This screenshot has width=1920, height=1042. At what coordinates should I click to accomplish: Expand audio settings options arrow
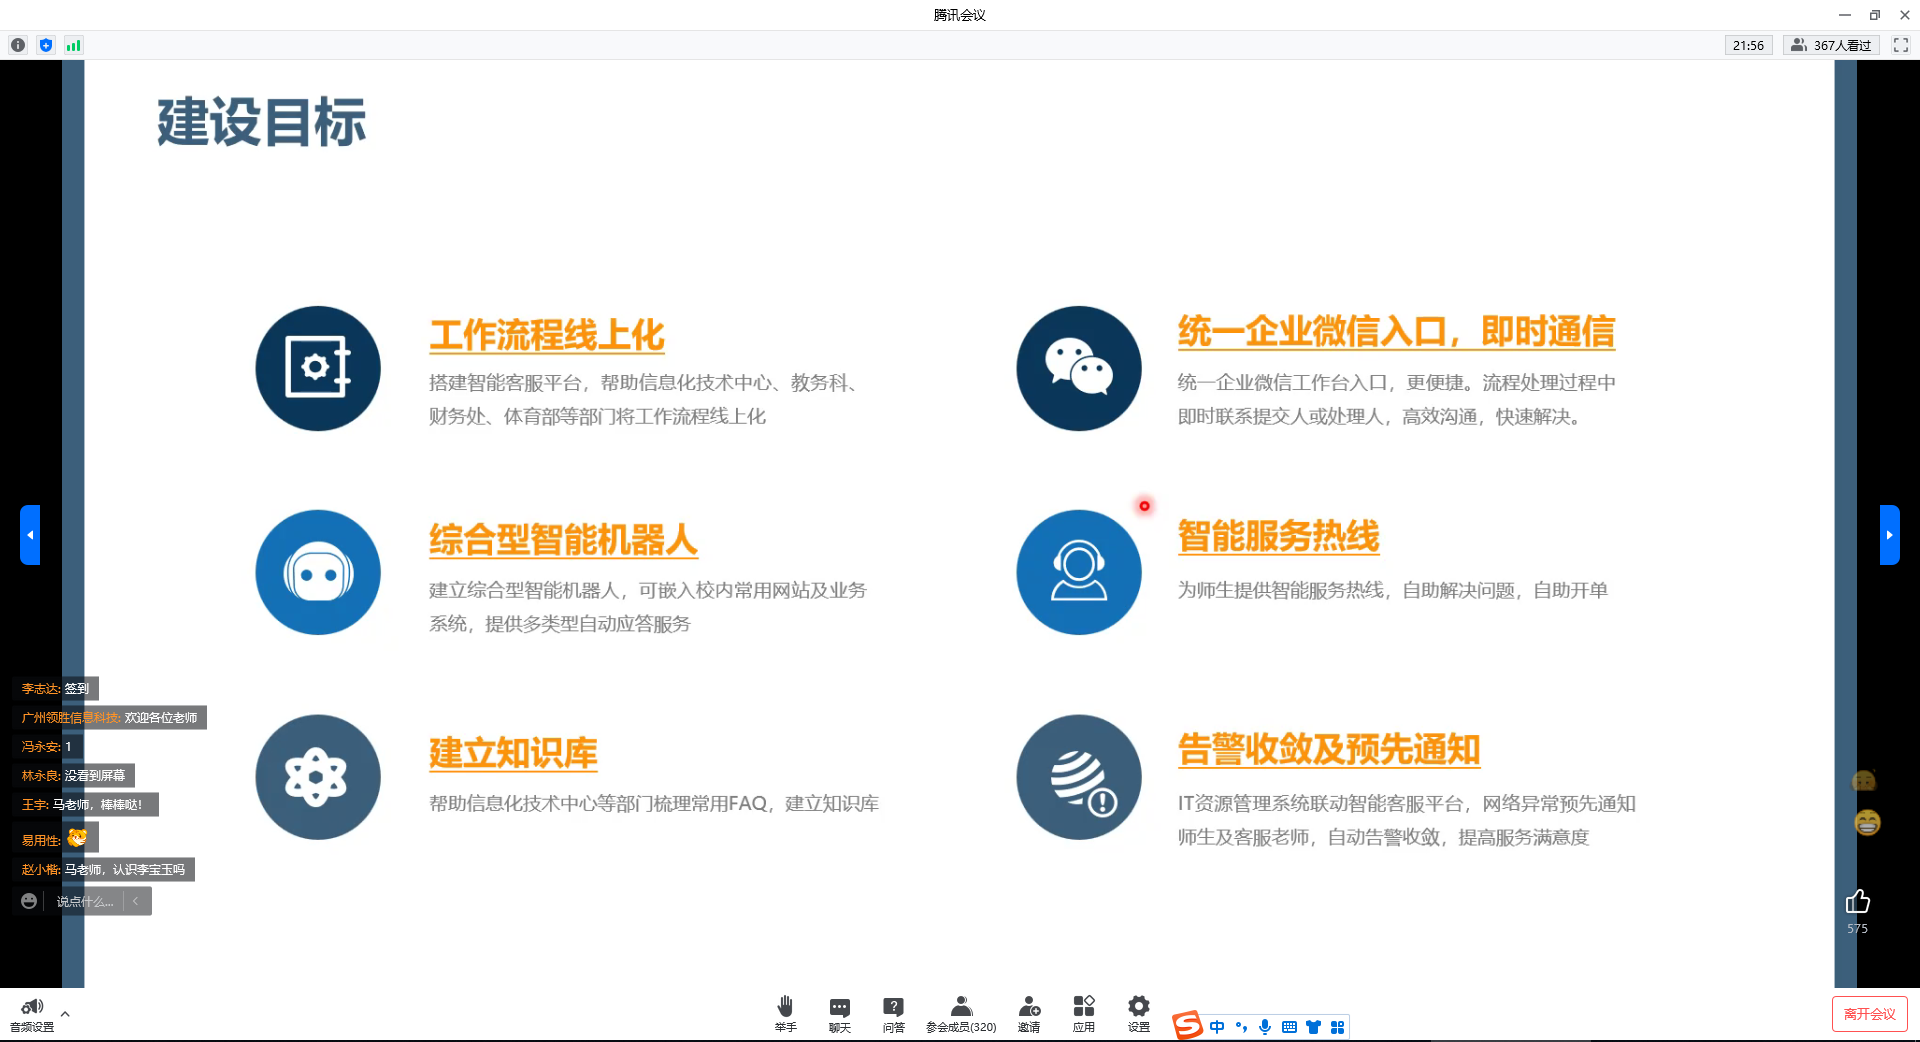[x=65, y=1014]
